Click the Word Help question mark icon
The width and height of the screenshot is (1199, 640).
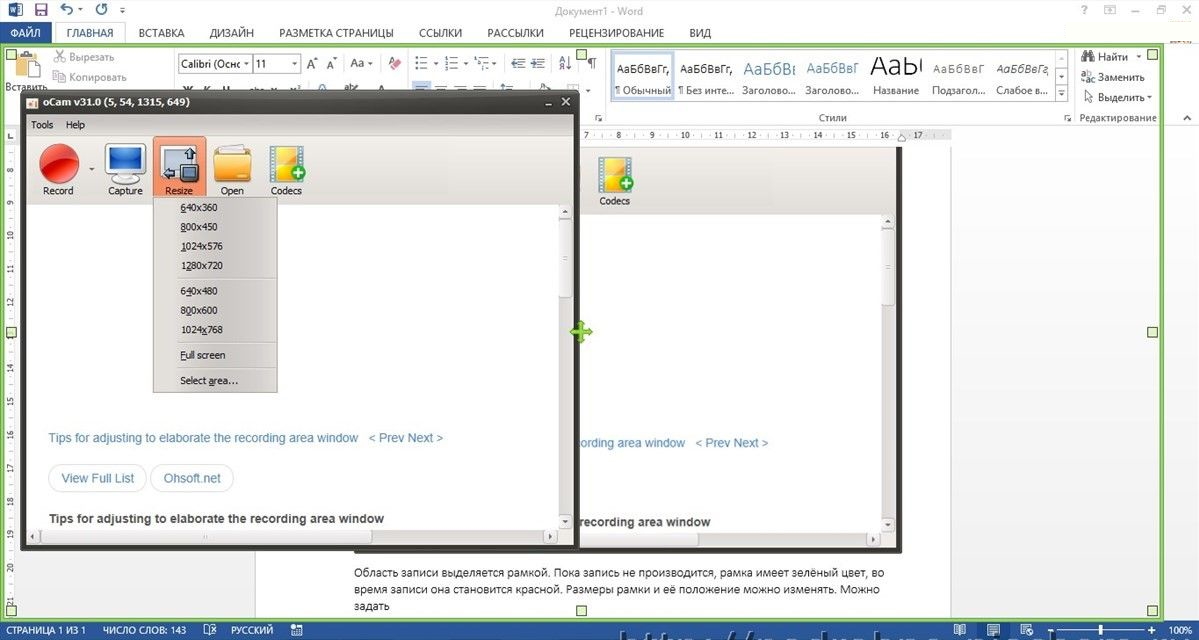(1084, 10)
